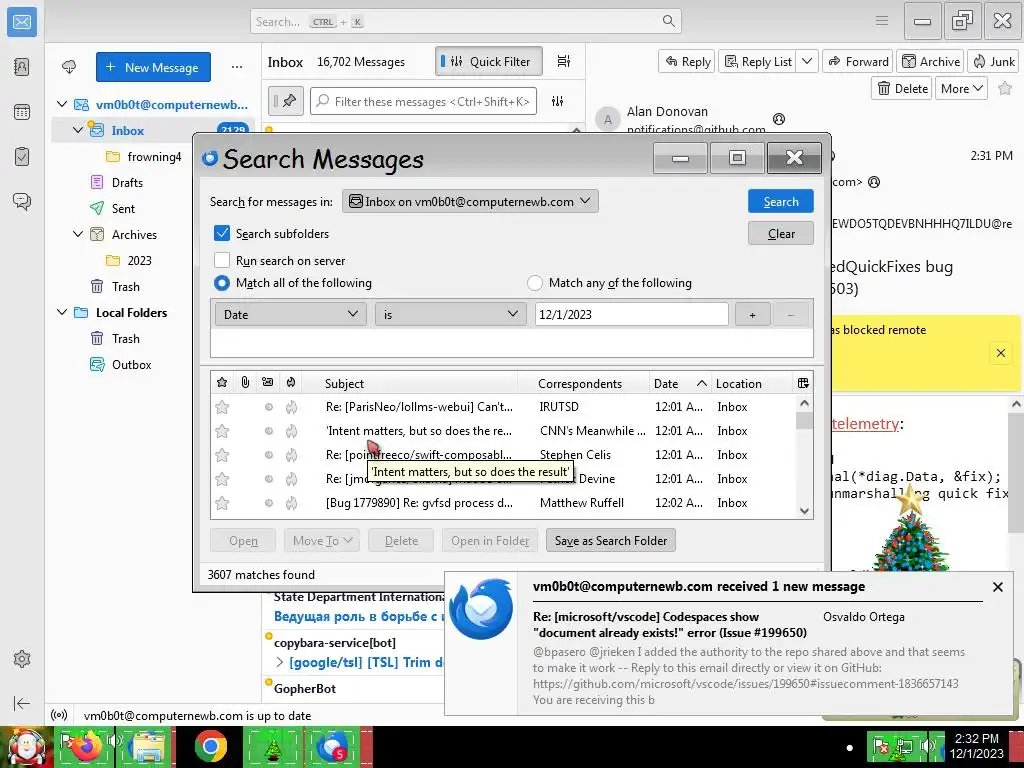Dismiss the new message notification

coord(997,586)
